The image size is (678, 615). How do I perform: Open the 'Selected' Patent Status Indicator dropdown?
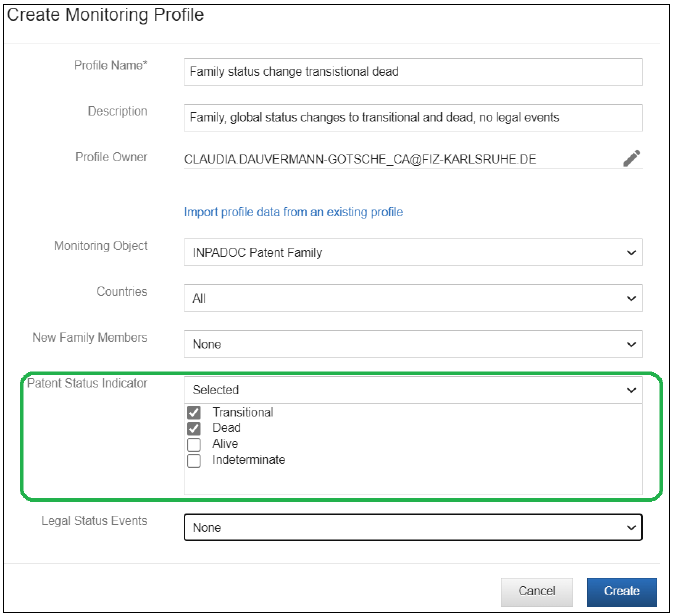coord(413,390)
